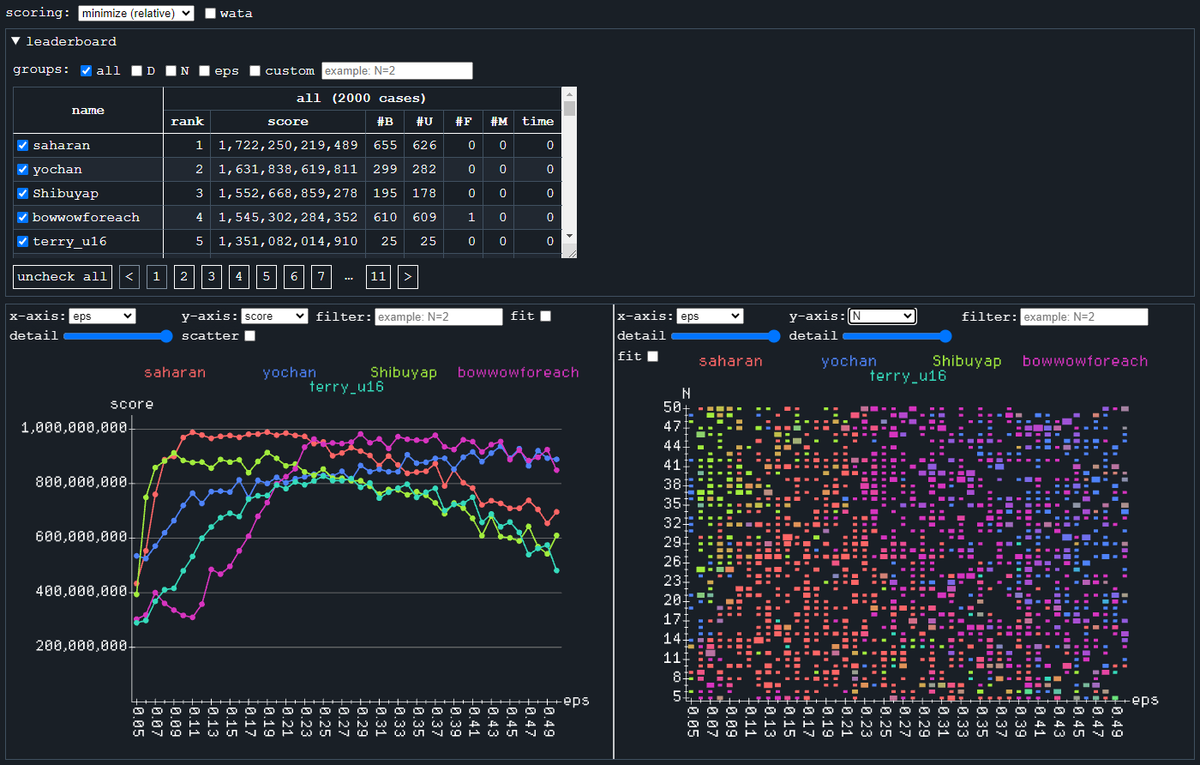
Task: Sort leaderboard by #M column
Action: coord(501,121)
